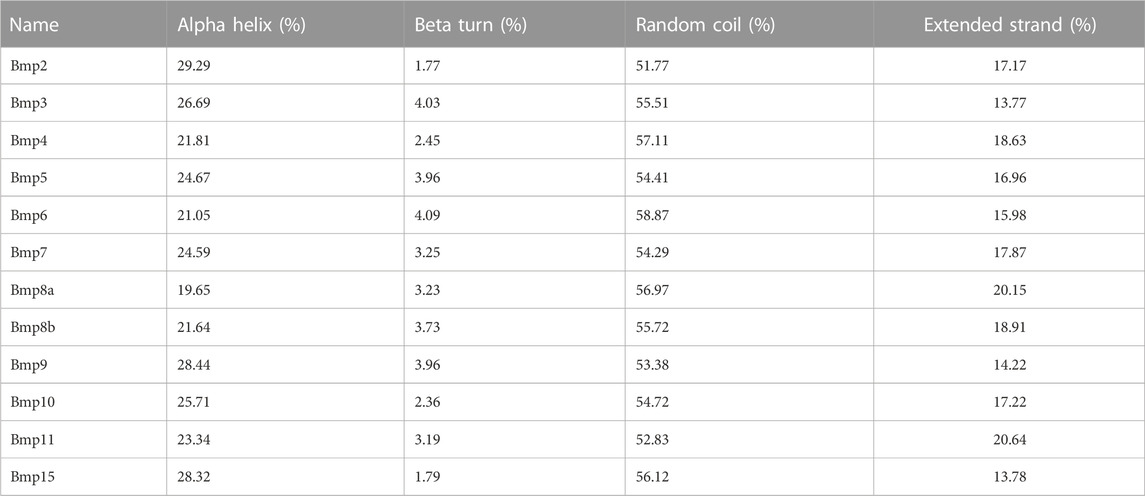Select Bmp2 alpha helix value 29.29
The width and height of the screenshot is (1145, 496).
click(x=193, y=66)
